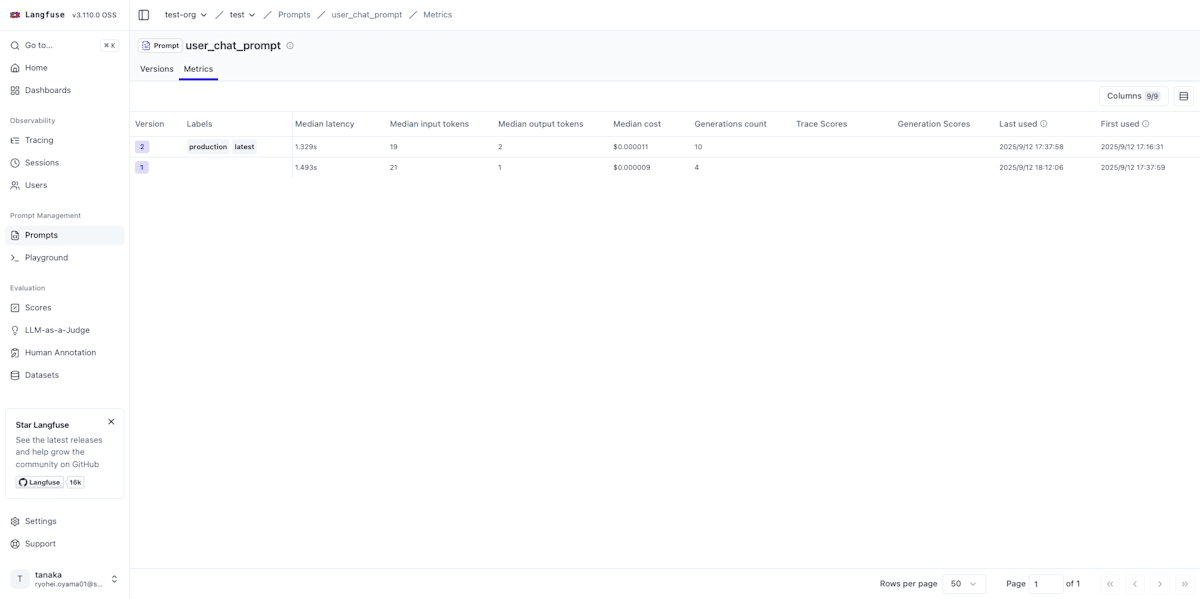The image size is (1200, 599).
Task: Click the Prompts document icon in sidebar
Action: [15, 235]
